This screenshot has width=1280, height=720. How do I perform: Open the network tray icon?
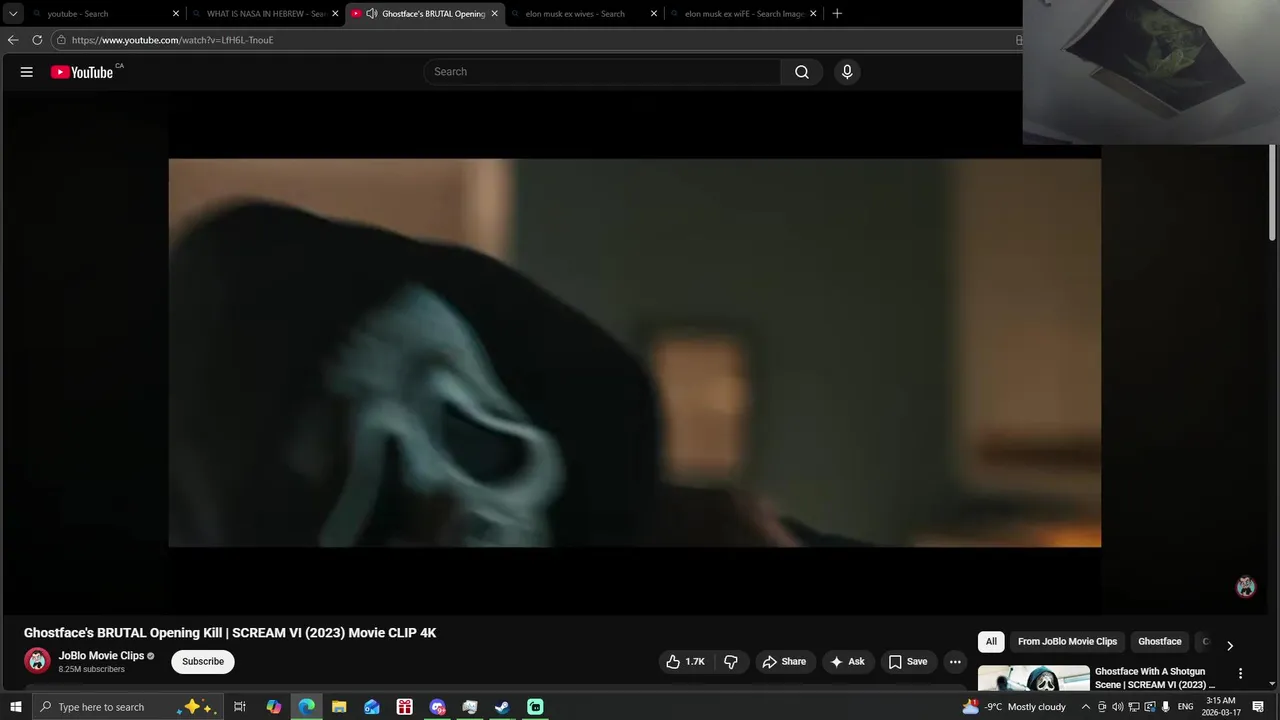click(1134, 707)
